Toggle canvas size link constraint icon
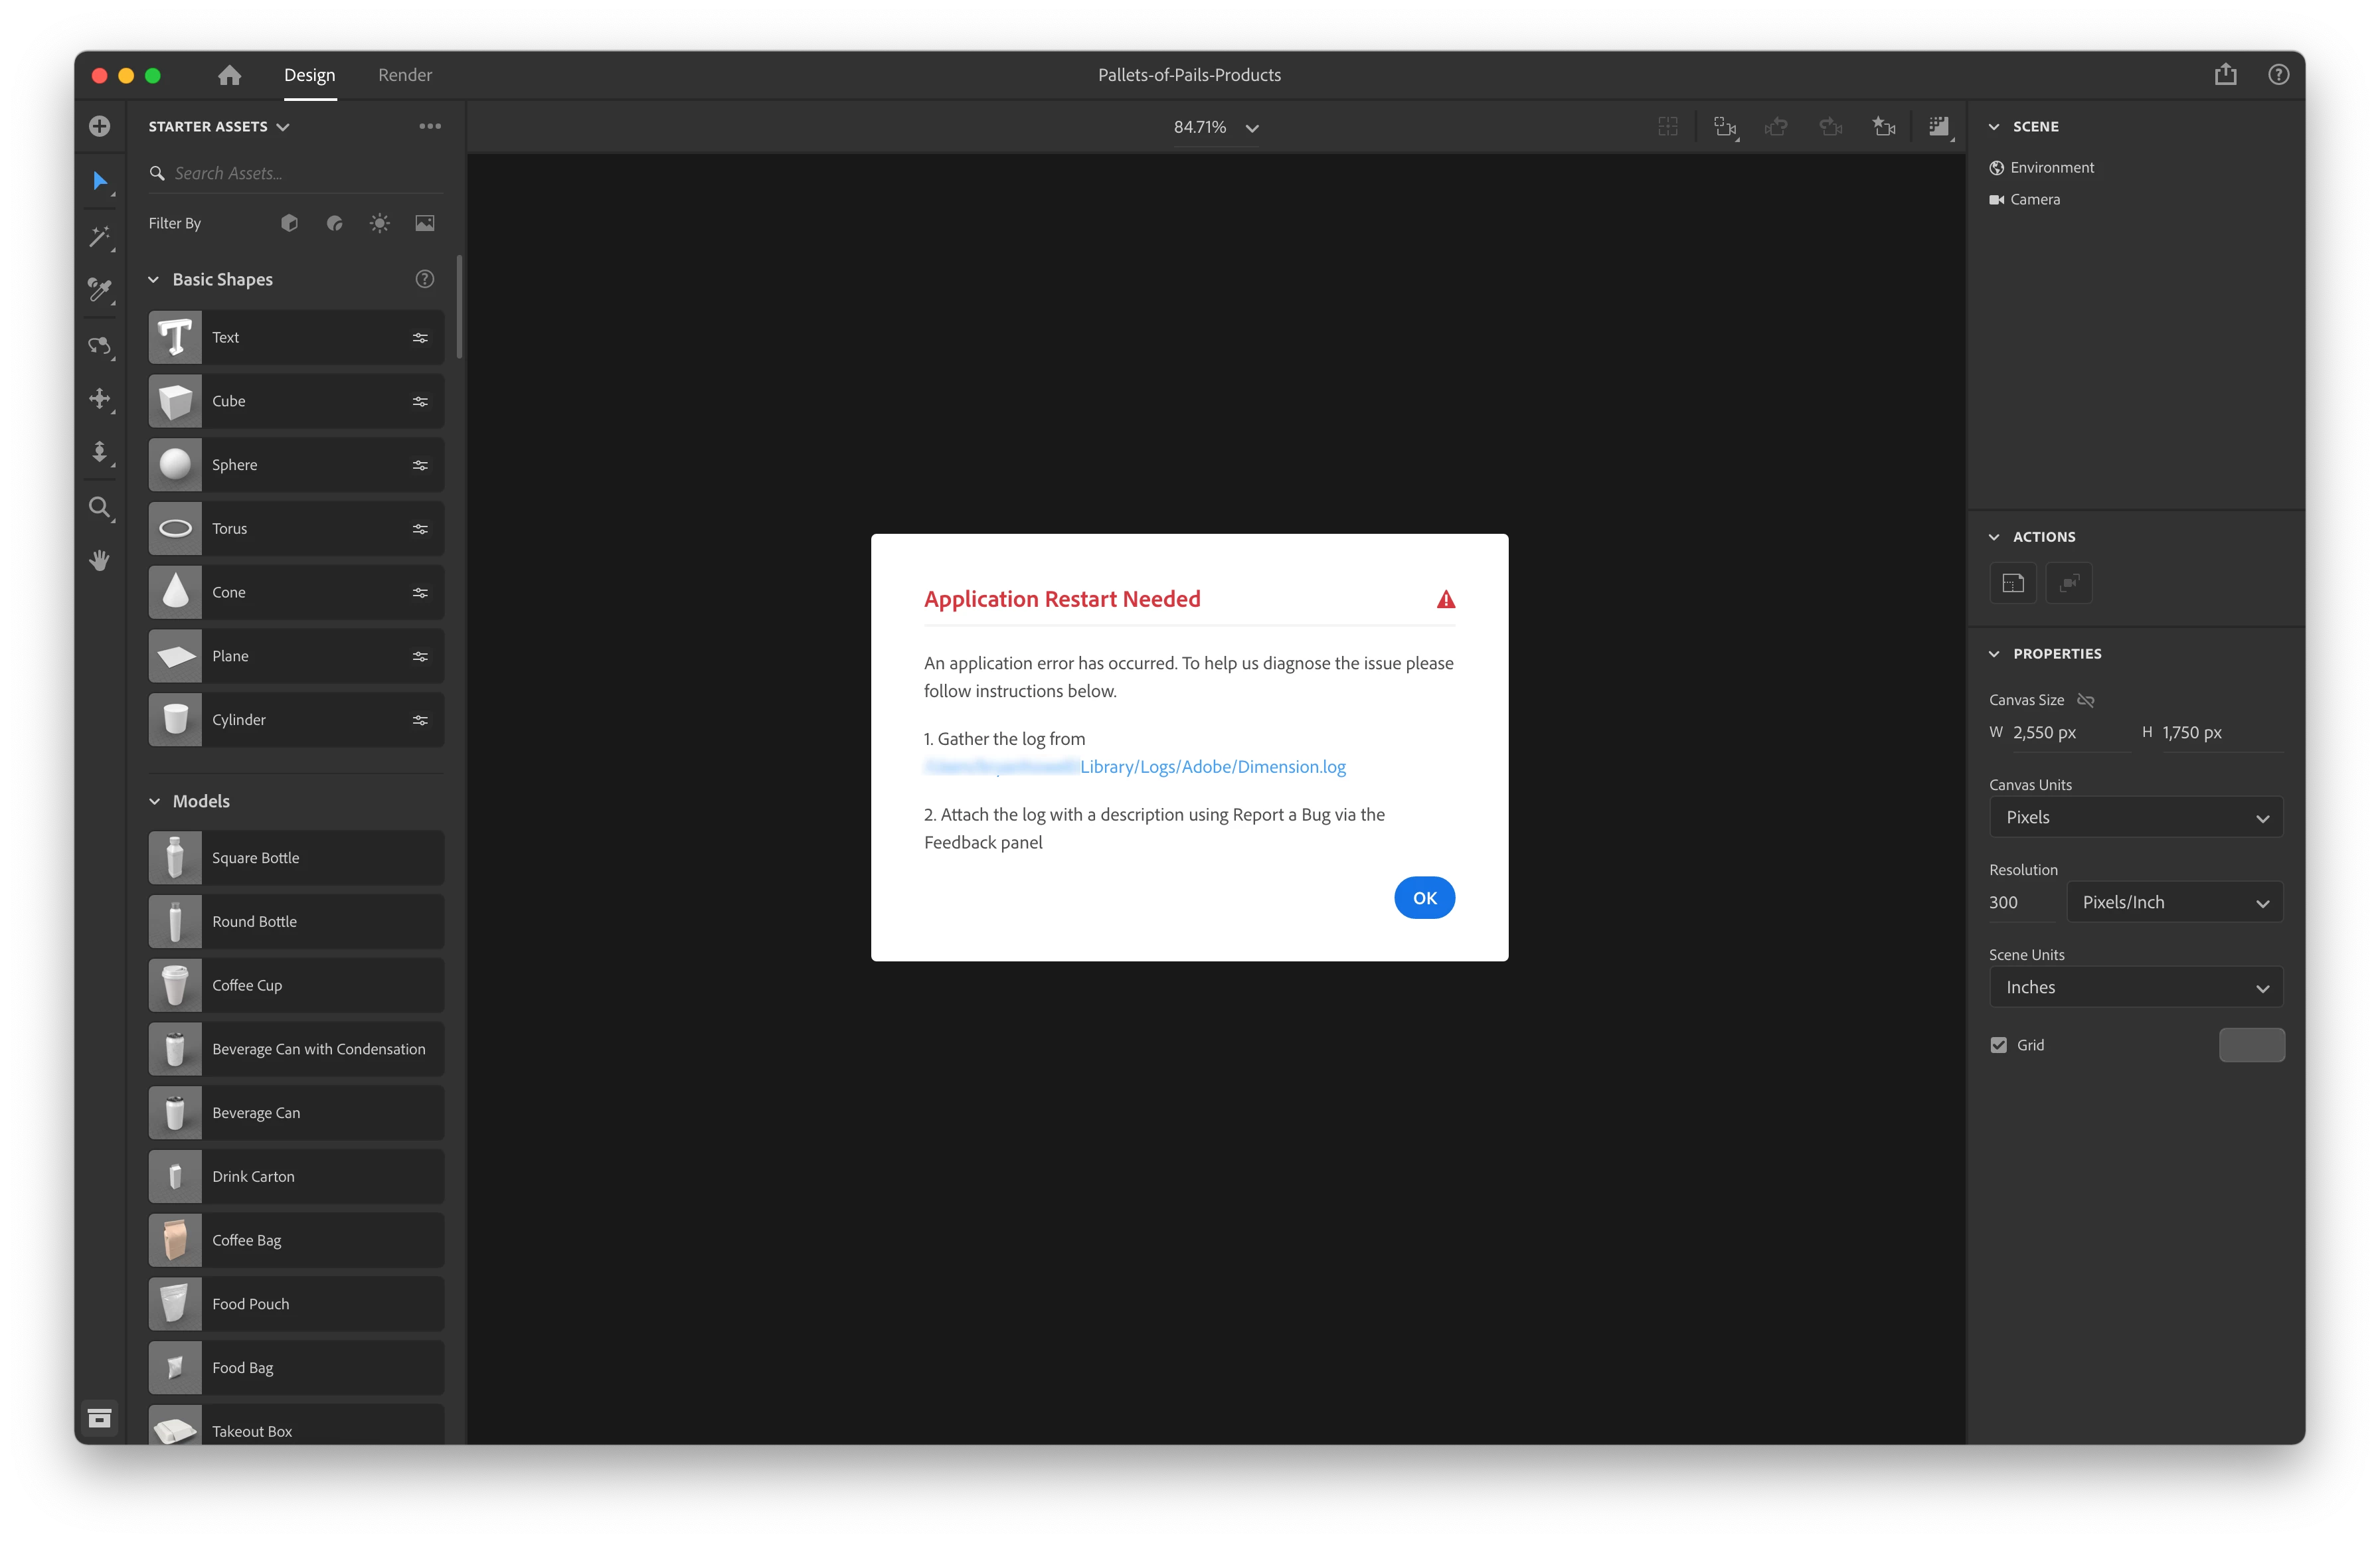The image size is (2380, 1543). [2085, 700]
